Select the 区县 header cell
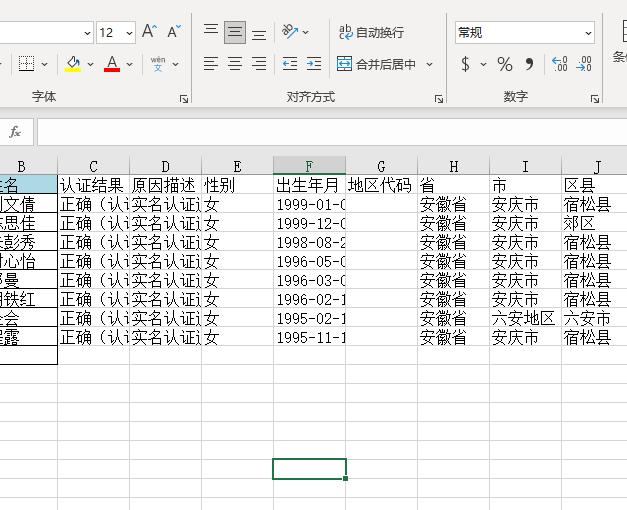The width and height of the screenshot is (627, 510). (x=594, y=185)
